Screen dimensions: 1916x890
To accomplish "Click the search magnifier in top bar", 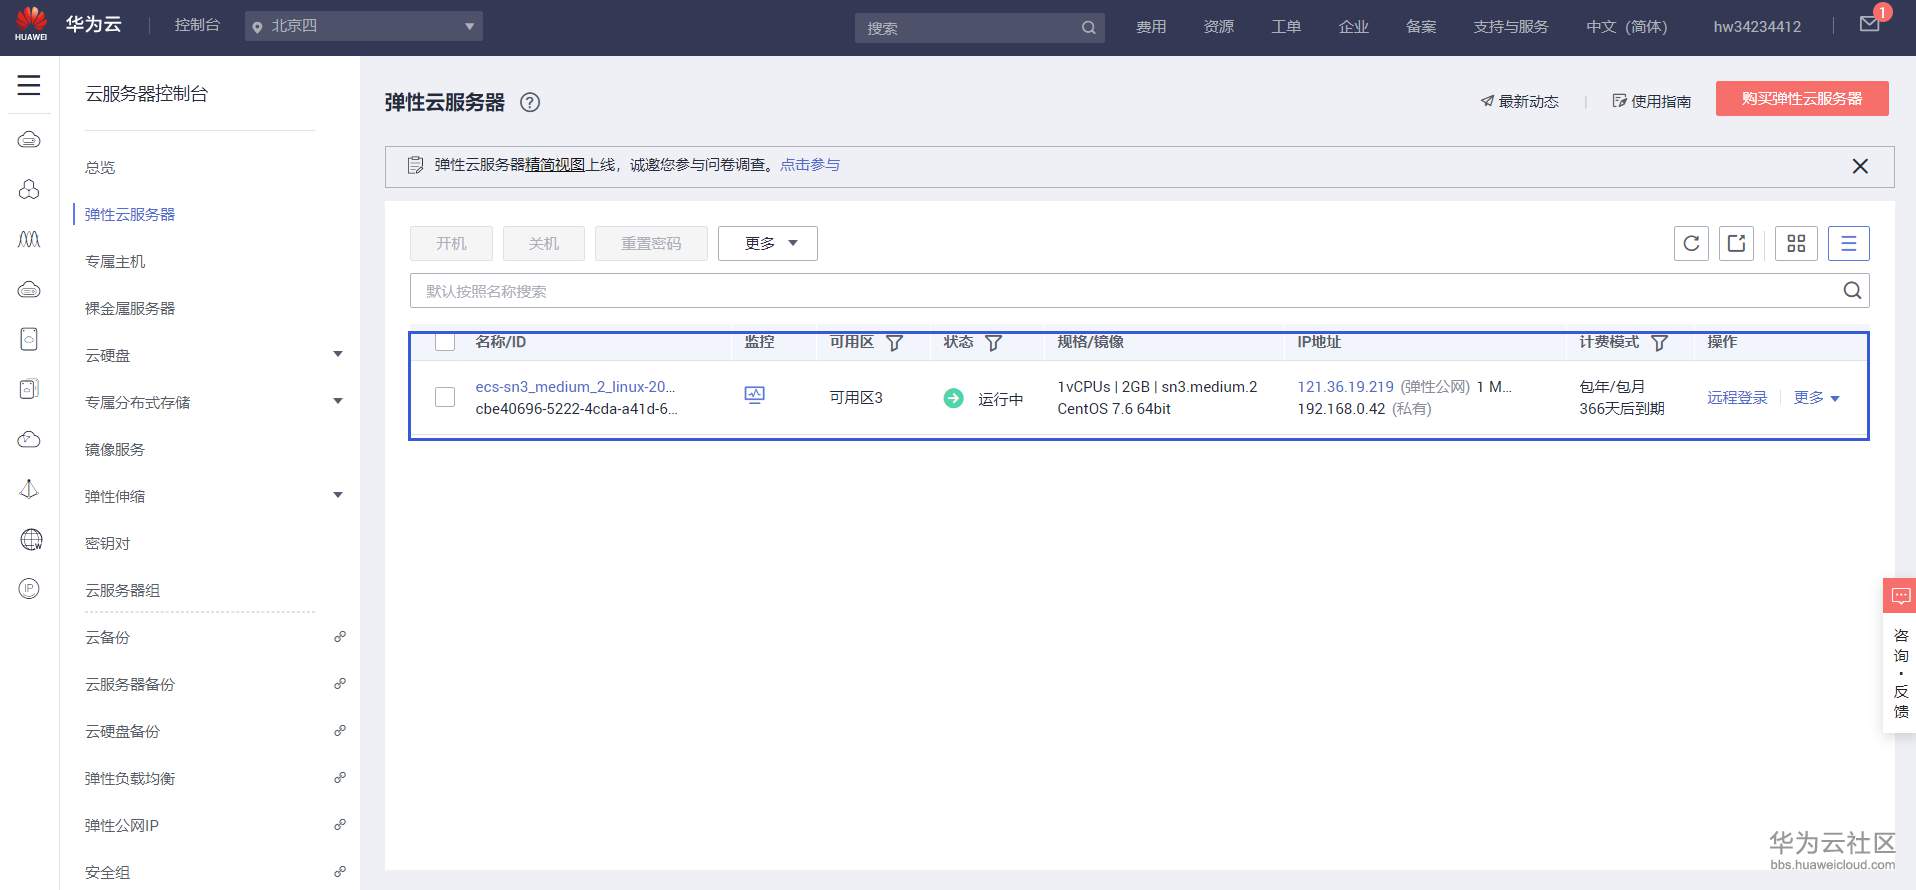I will 1089,28.
